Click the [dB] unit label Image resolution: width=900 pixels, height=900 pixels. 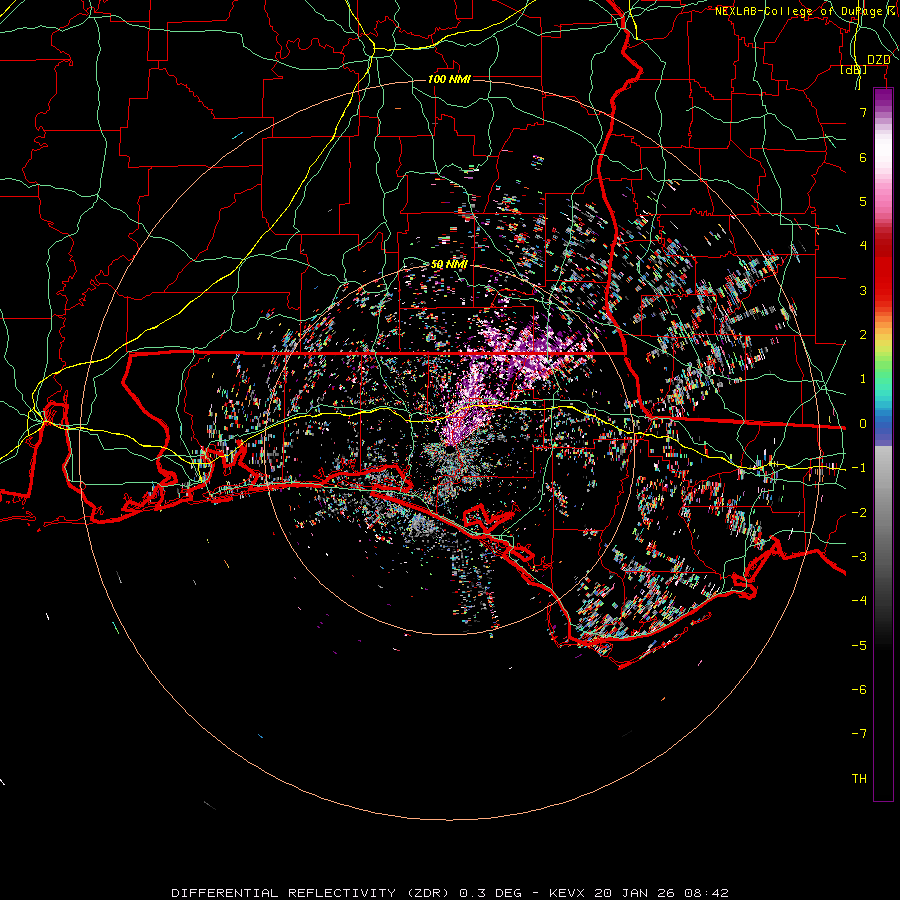click(854, 70)
